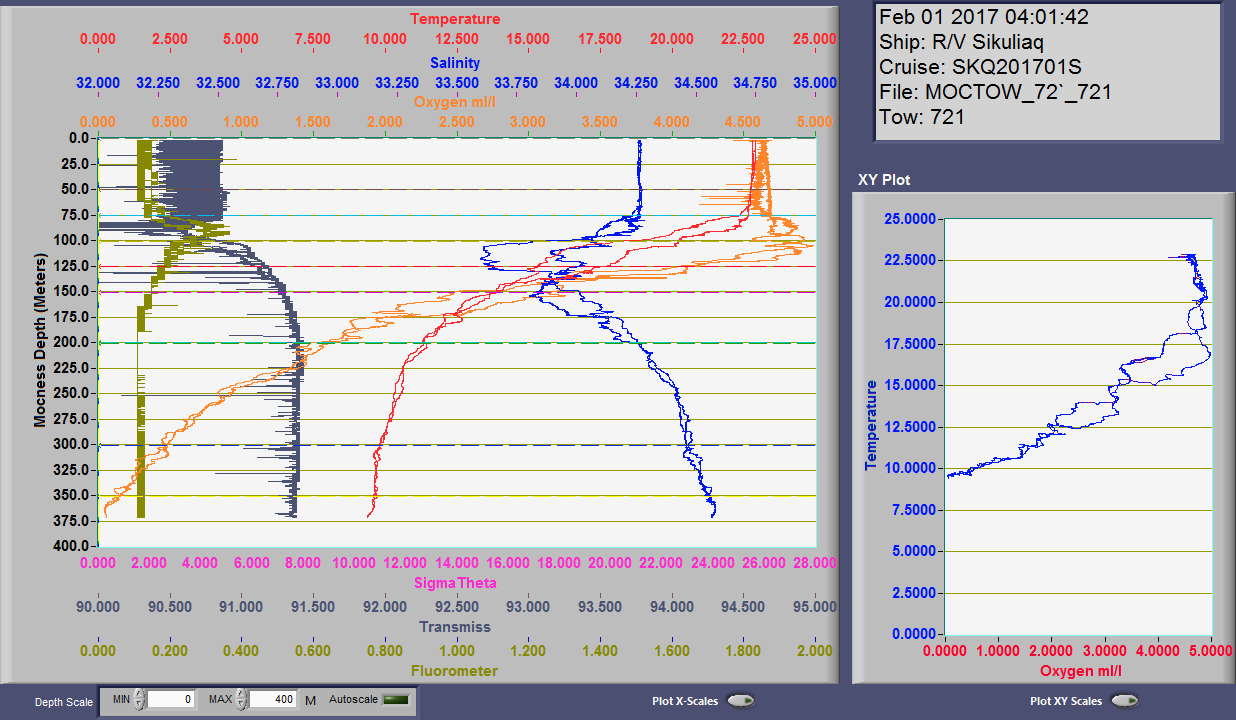This screenshot has height=720, width=1236.
Task: Click 35.000 on the blue Salinity scale
Action: 815,82
